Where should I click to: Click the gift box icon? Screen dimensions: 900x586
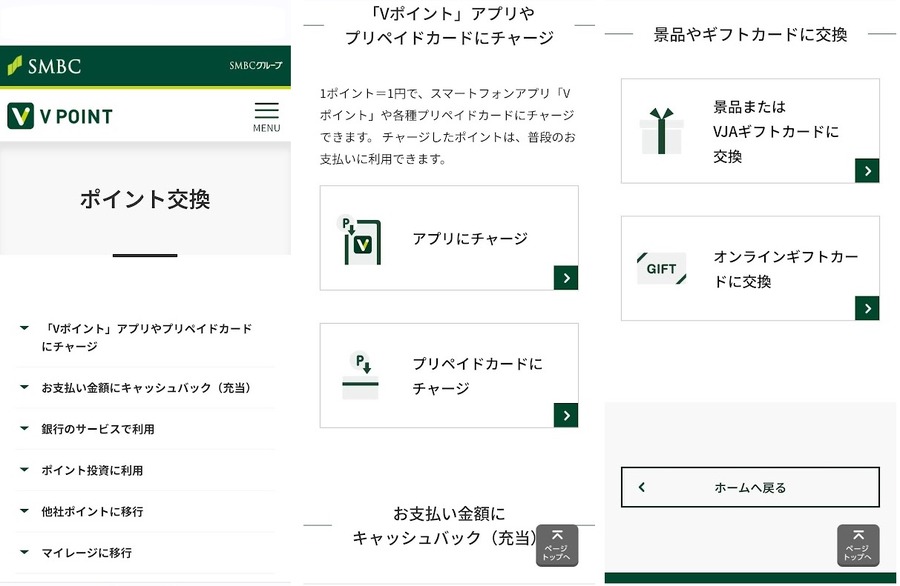[x=662, y=131]
